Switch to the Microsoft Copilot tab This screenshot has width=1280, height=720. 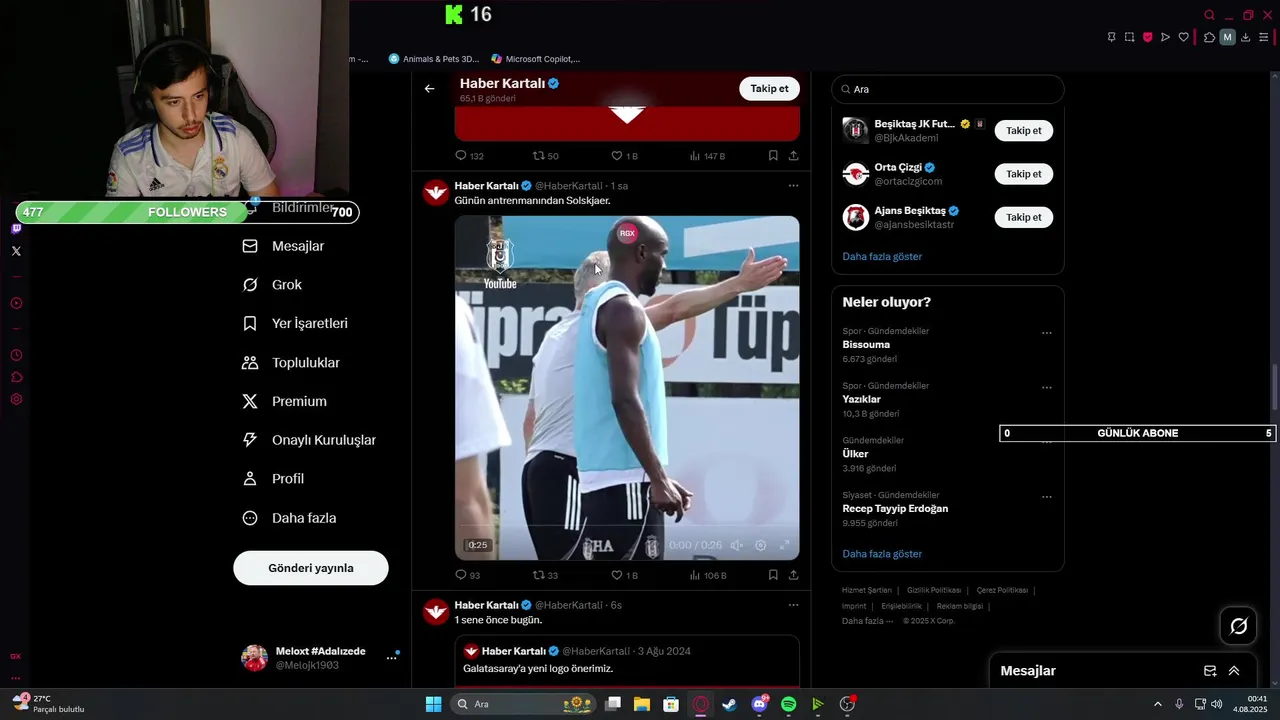click(x=536, y=59)
